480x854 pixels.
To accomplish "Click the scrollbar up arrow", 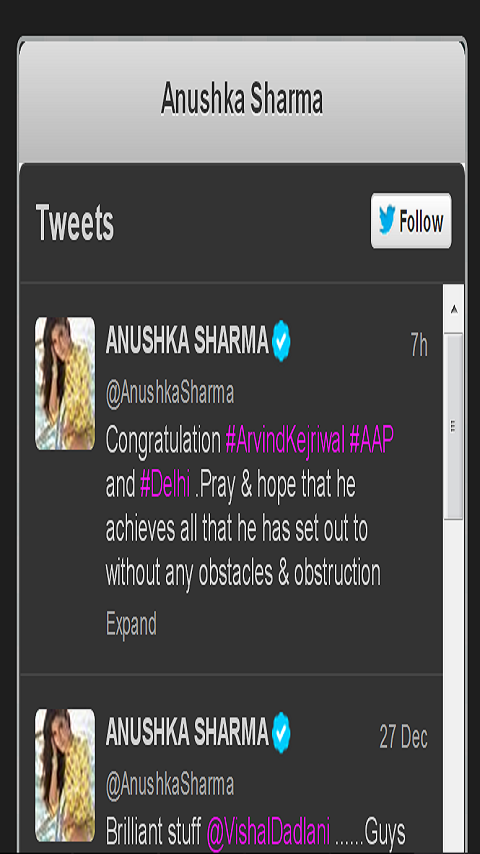I will [454, 310].
